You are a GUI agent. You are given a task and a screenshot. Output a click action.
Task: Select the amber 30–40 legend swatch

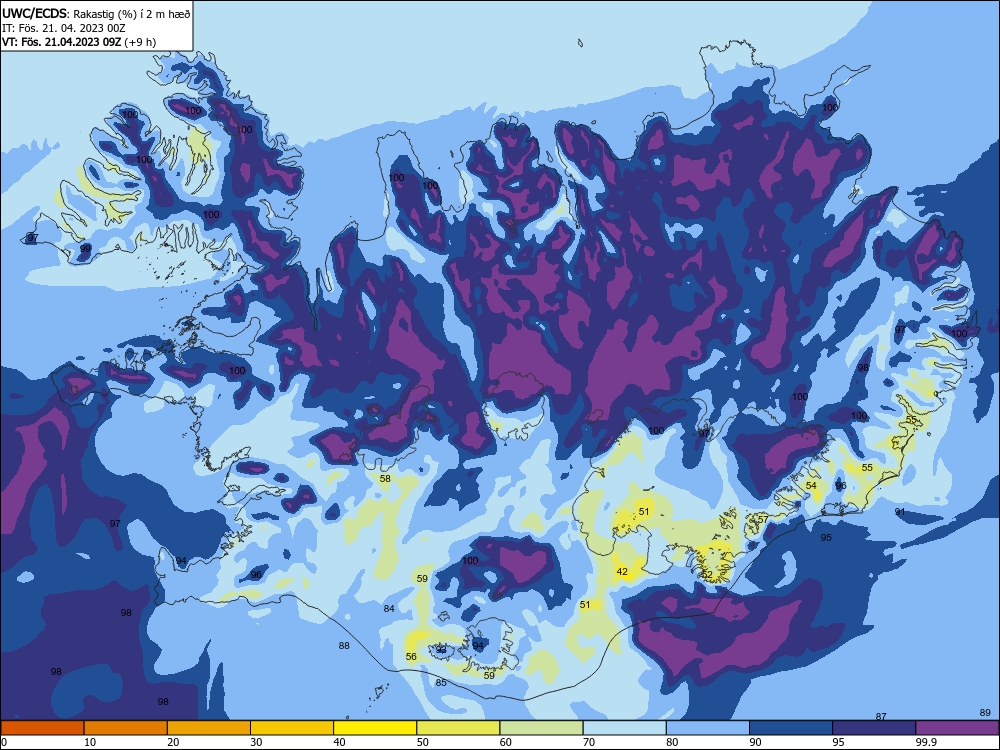(292, 728)
